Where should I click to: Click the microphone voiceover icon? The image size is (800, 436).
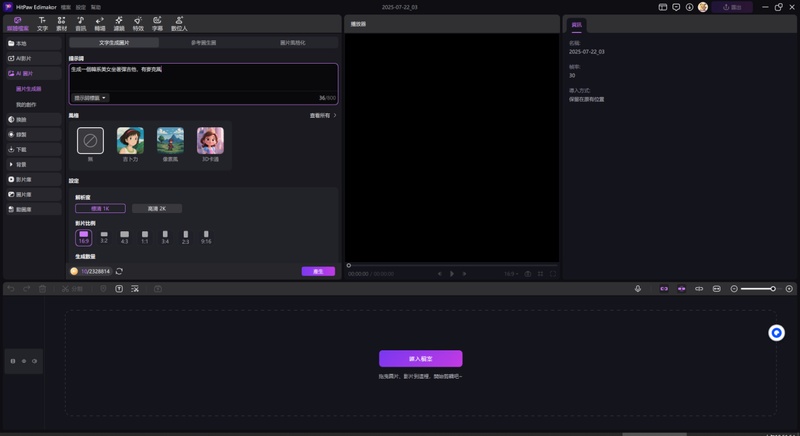(638, 289)
